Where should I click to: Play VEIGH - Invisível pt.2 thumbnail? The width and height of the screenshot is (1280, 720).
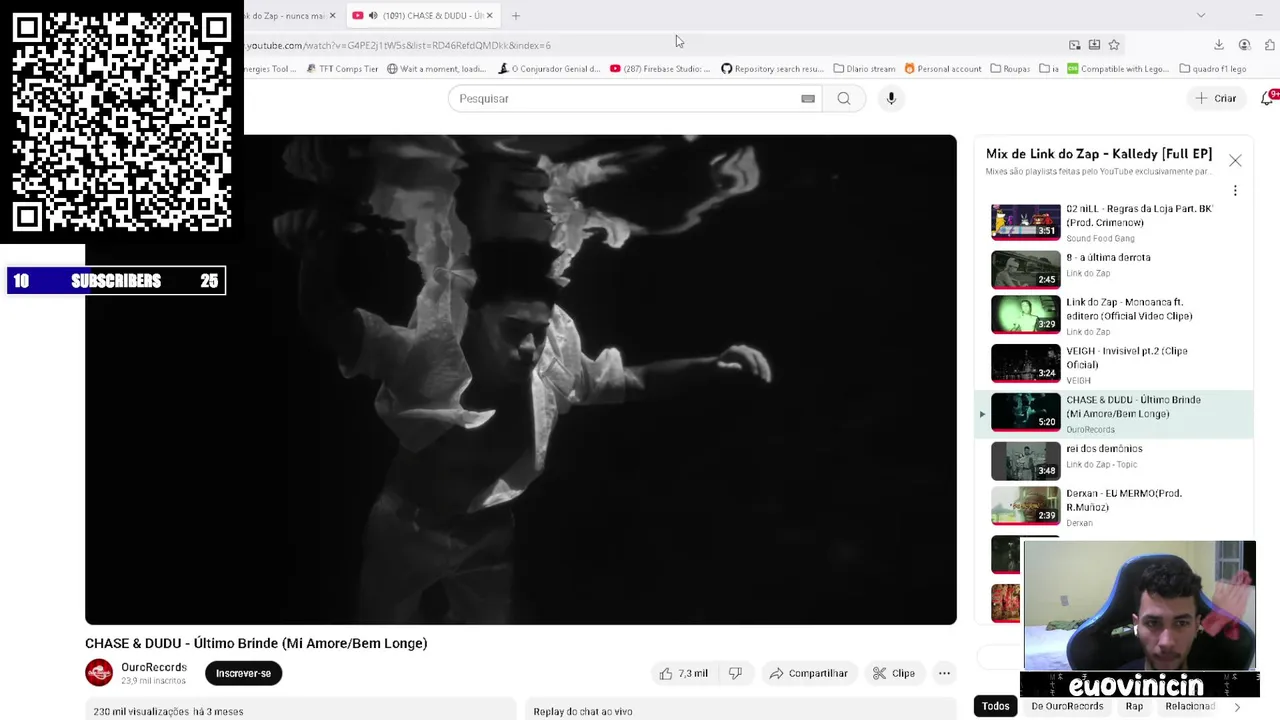coord(1025,363)
